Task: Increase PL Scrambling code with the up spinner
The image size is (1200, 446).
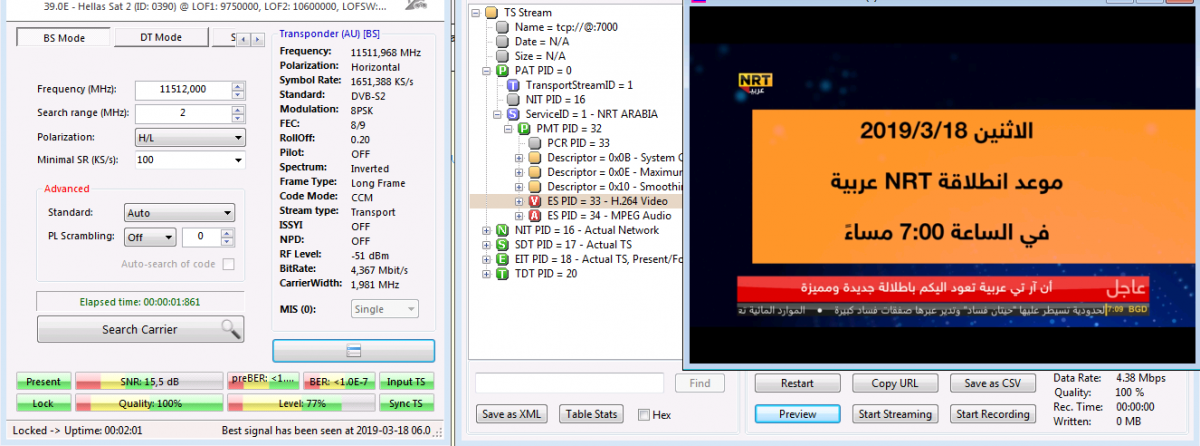Action: [x=226, y=233]
